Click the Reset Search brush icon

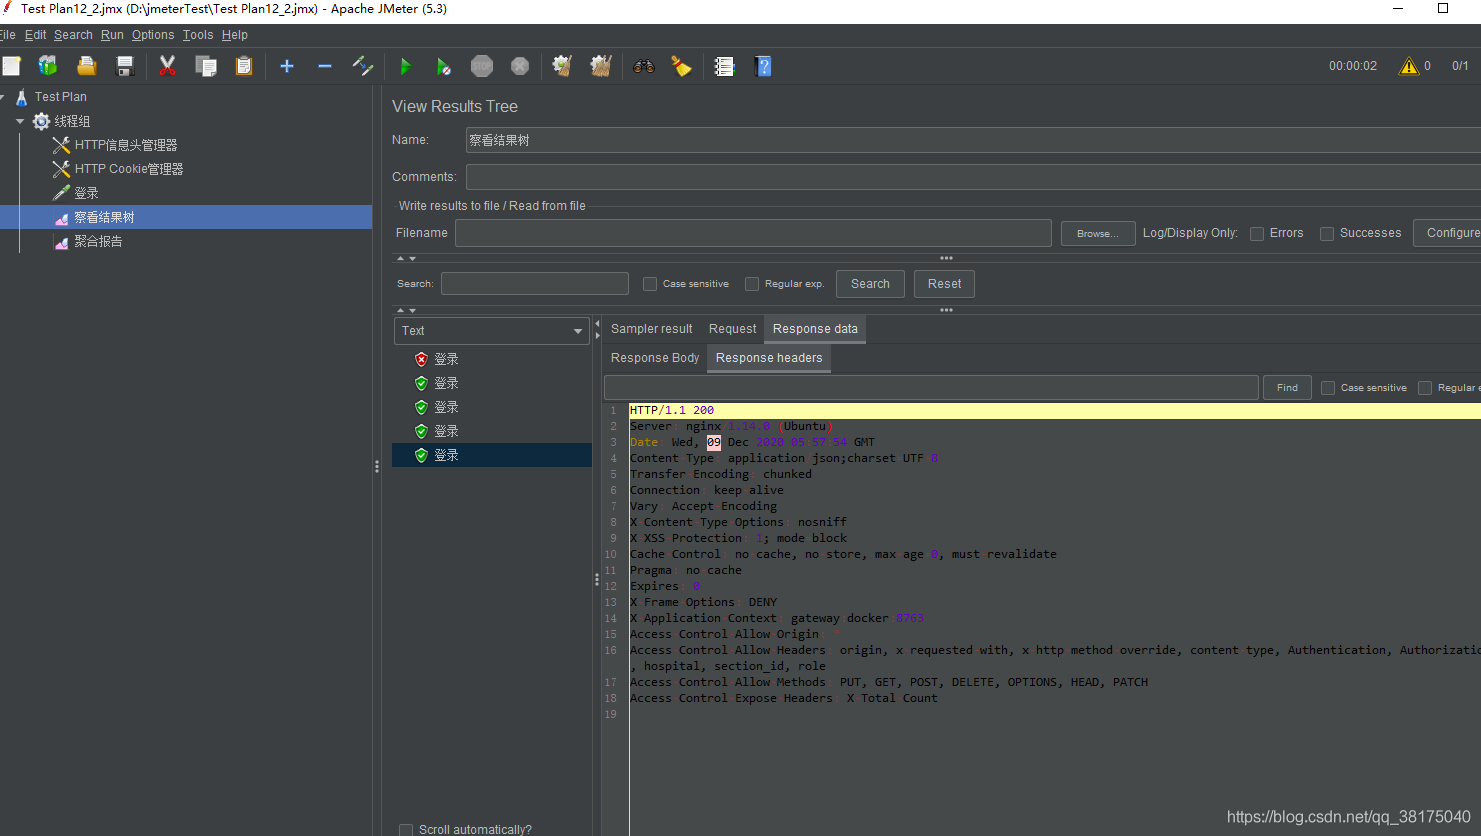(682, 66)
